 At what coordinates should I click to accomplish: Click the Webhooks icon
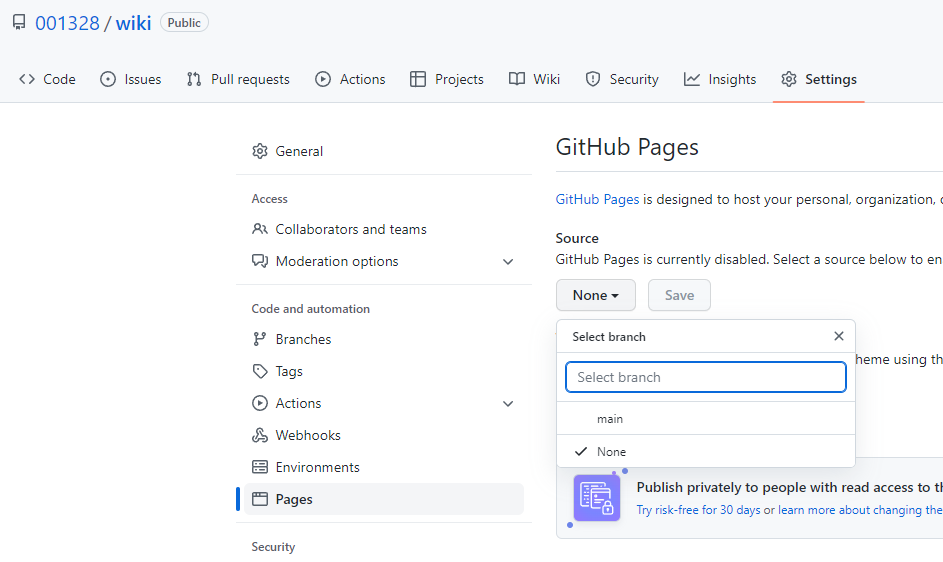coord(260,435)
